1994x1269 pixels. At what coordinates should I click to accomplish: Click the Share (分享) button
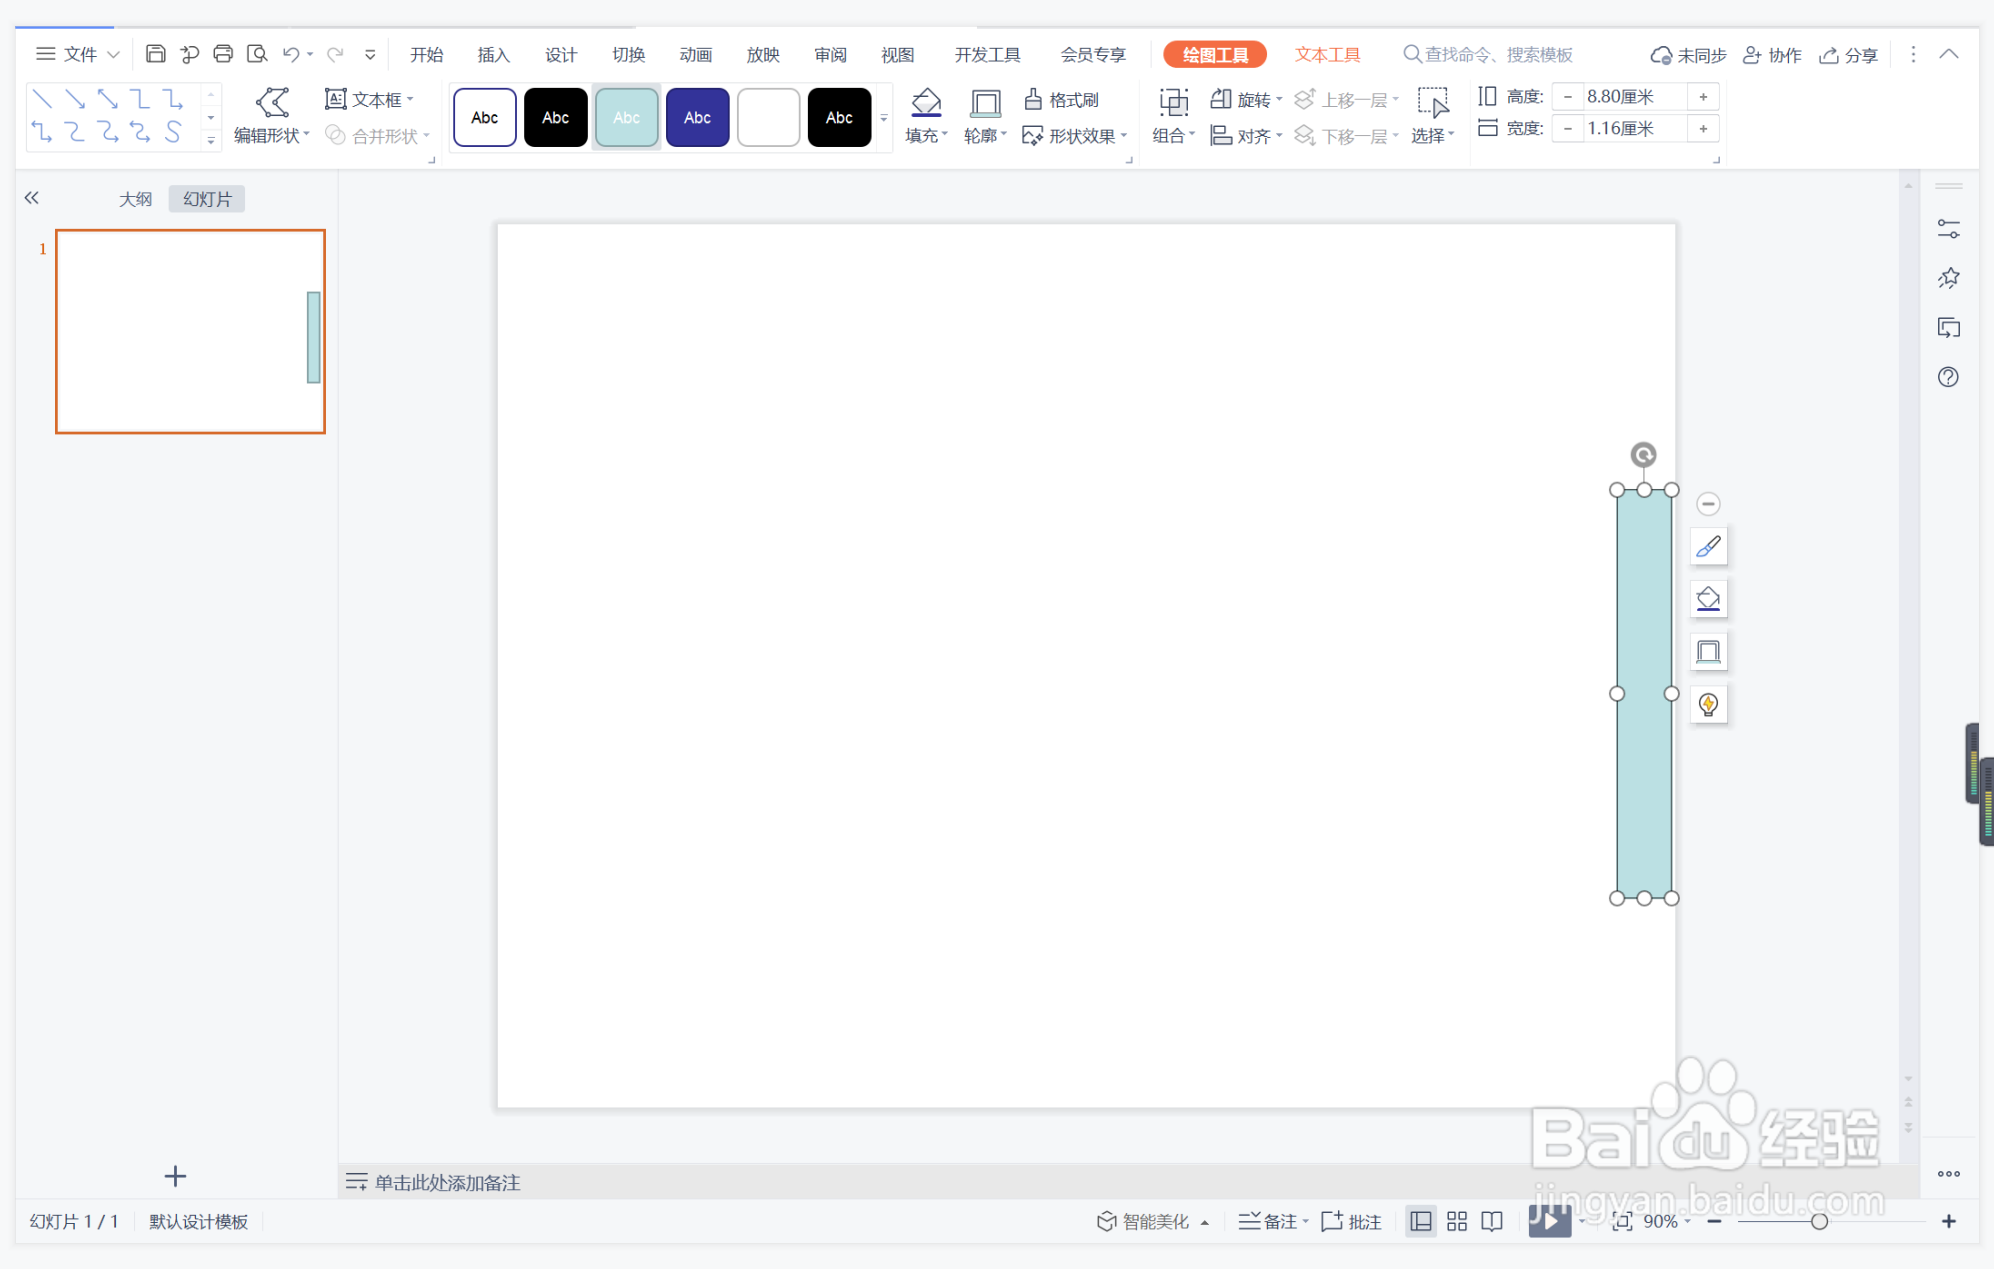(1848, 54)
